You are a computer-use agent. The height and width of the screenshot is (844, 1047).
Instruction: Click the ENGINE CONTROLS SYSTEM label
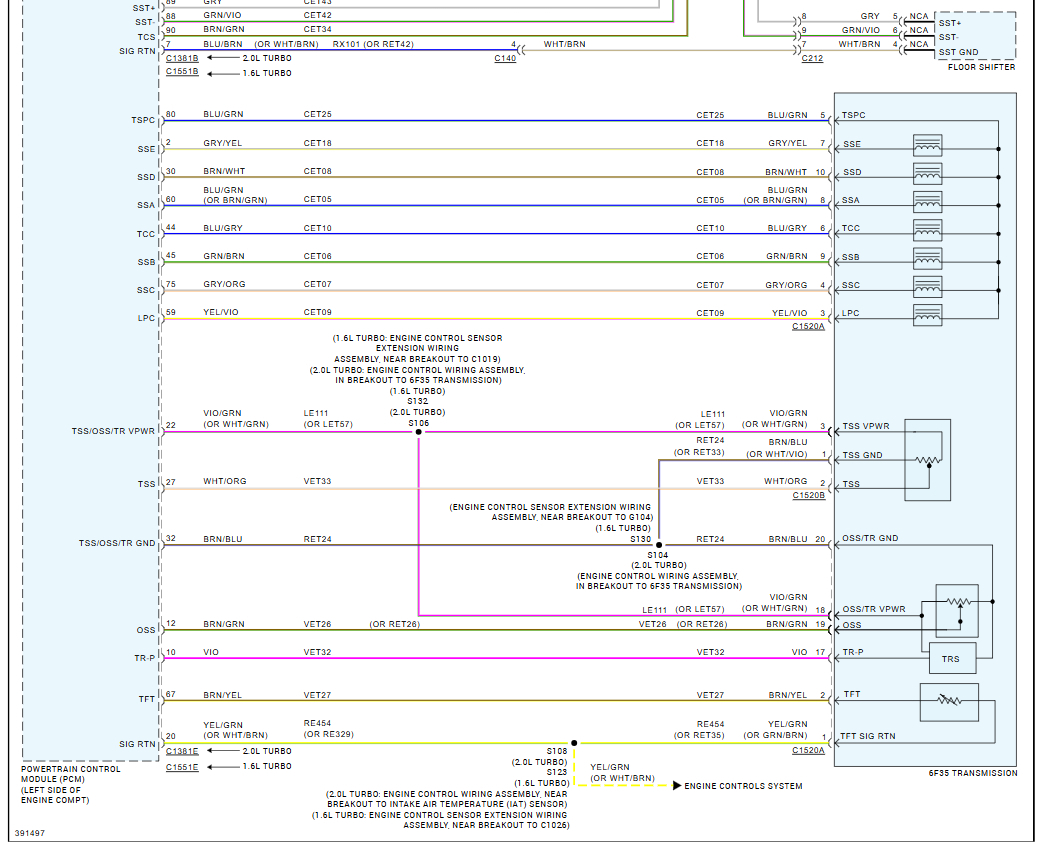743,786
